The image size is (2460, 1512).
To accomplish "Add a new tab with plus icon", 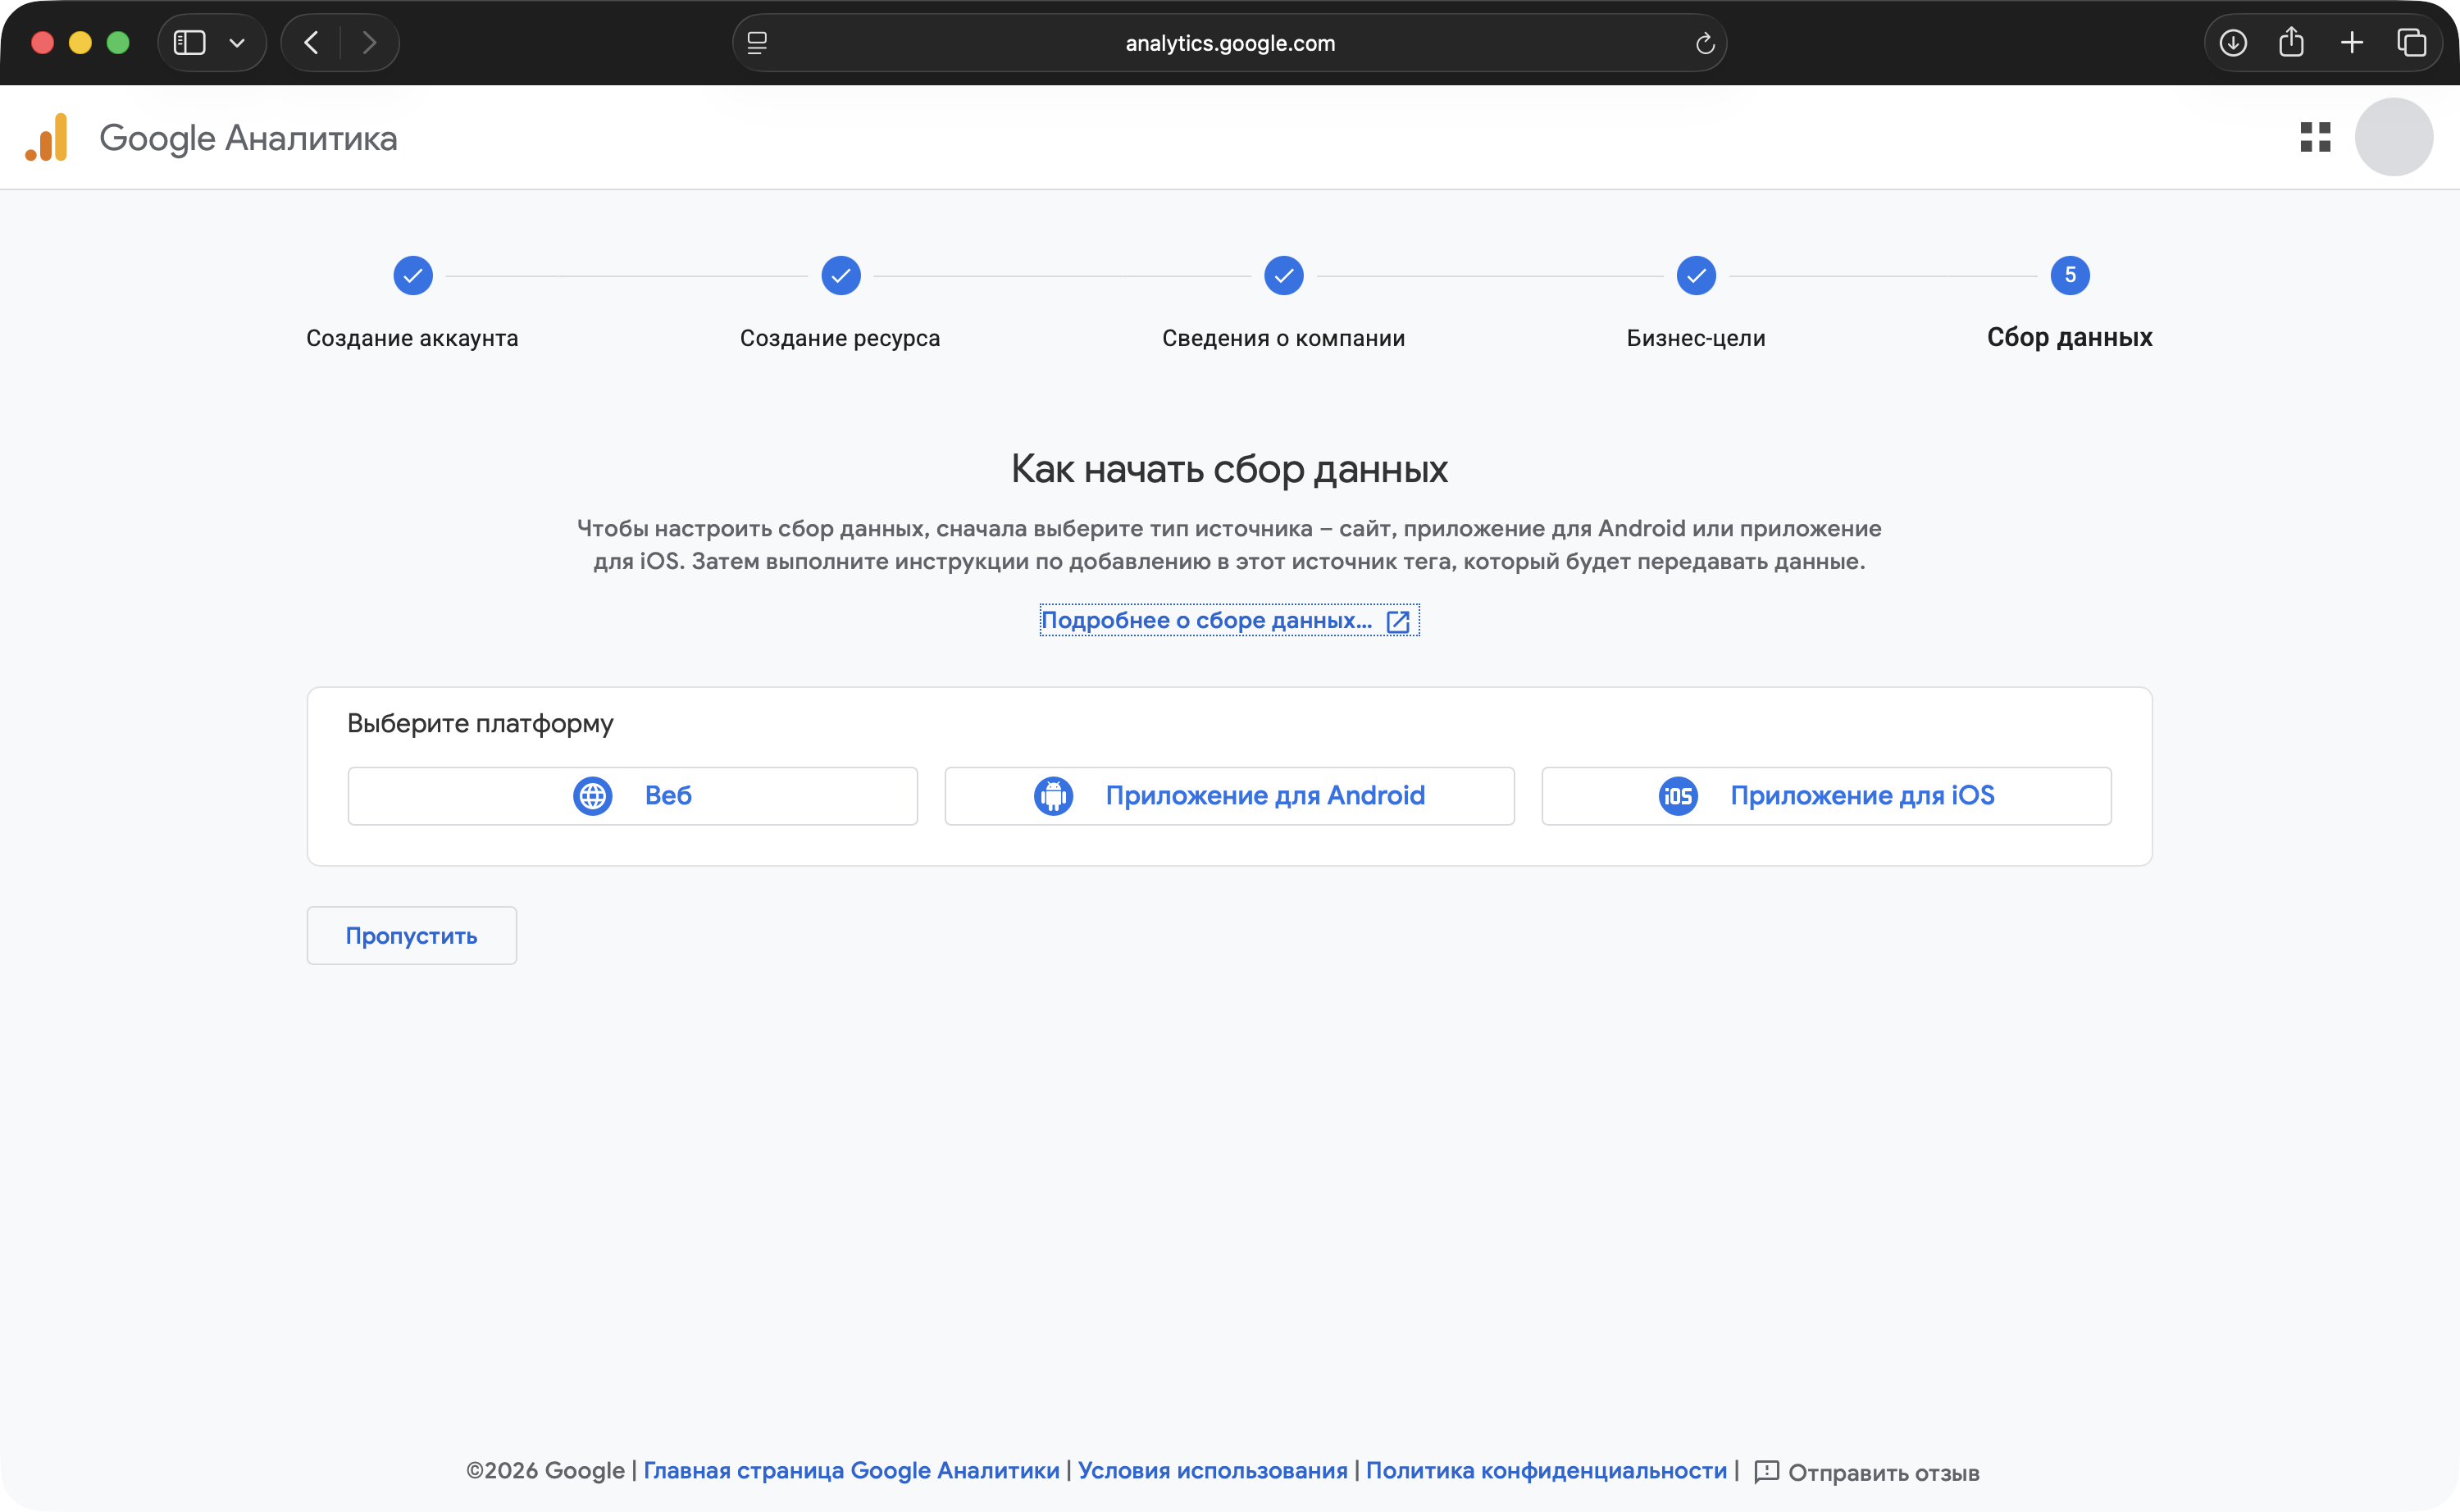I will (x=2352, y=43).
